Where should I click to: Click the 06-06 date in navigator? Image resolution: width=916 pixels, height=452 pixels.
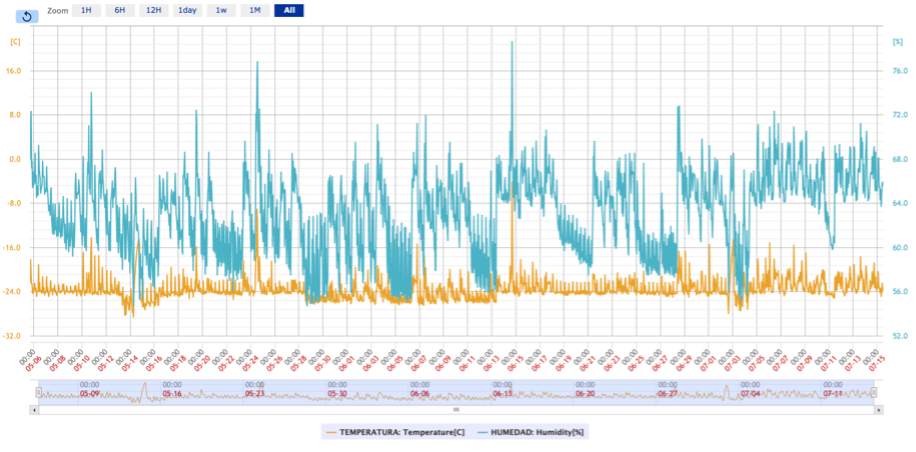tap(420, 394)
